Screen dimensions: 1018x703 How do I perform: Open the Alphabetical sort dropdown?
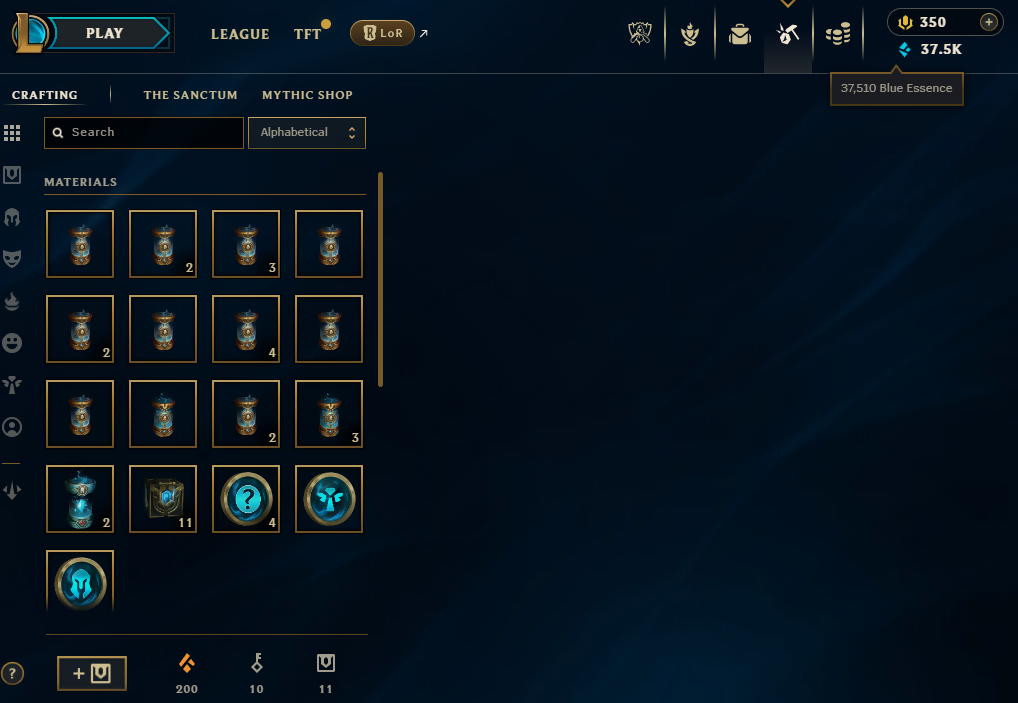click(307, 132)
